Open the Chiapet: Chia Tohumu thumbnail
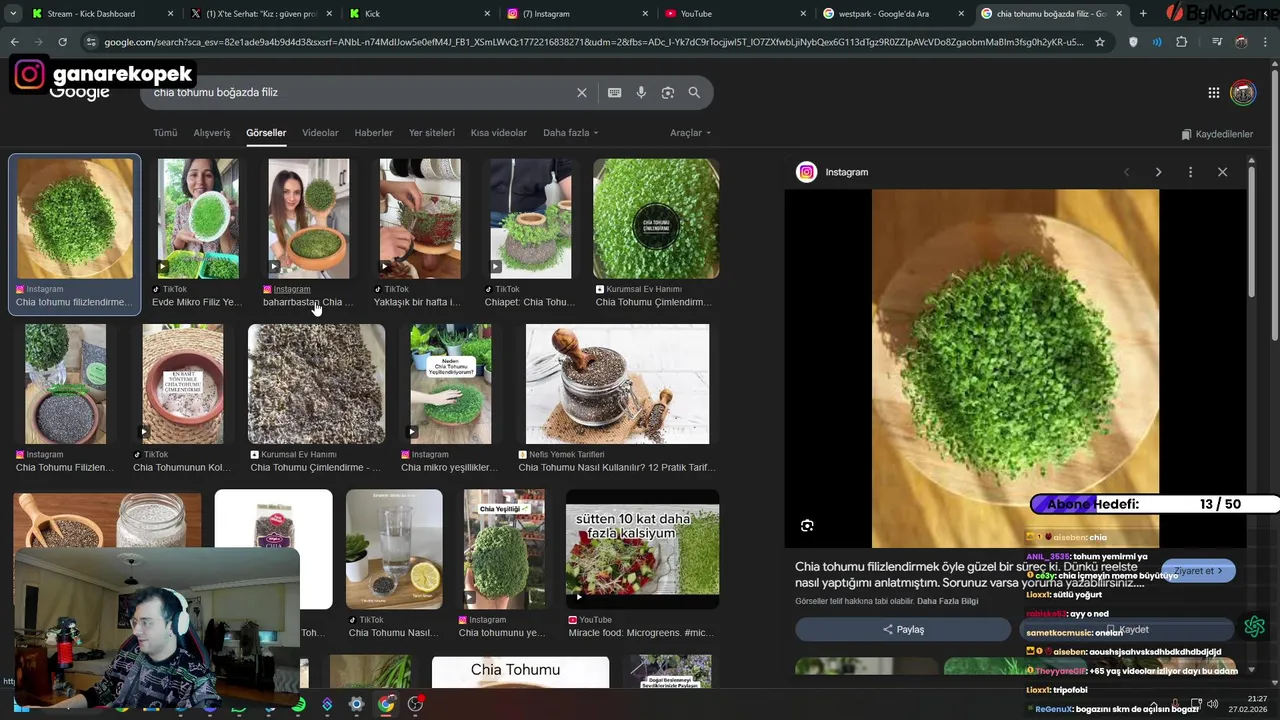Viewport: 1280px width, 720px height. point(531,219)
